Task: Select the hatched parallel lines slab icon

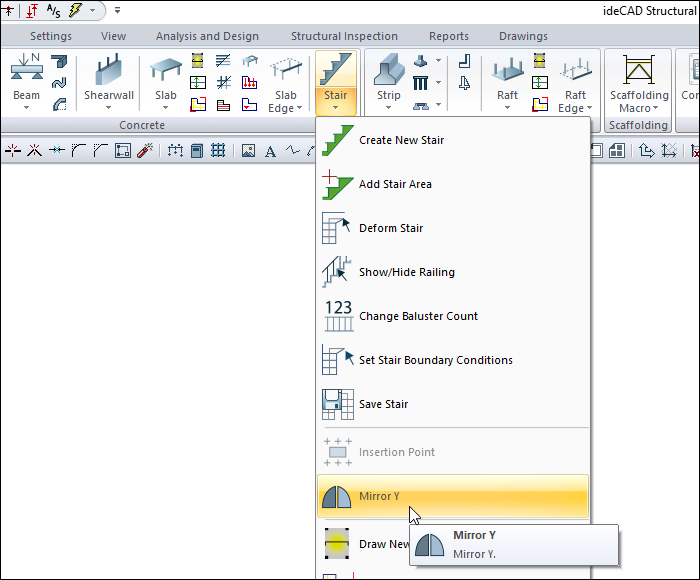Action: (223, 60)
